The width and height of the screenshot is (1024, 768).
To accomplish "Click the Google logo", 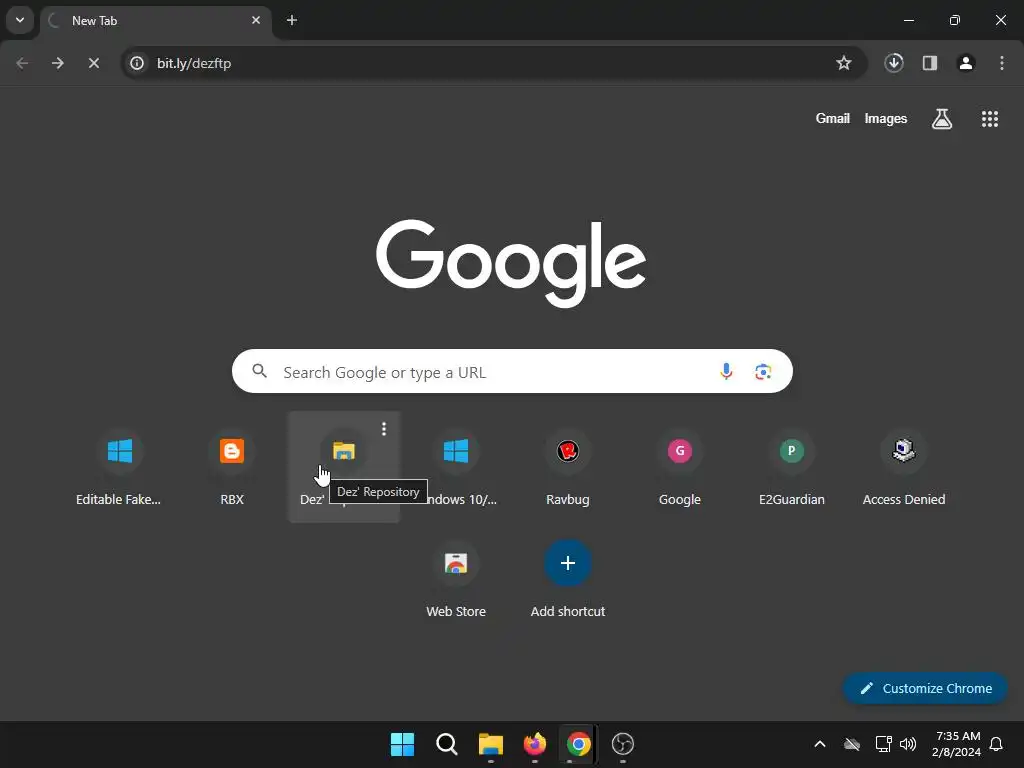I will 511,263.
